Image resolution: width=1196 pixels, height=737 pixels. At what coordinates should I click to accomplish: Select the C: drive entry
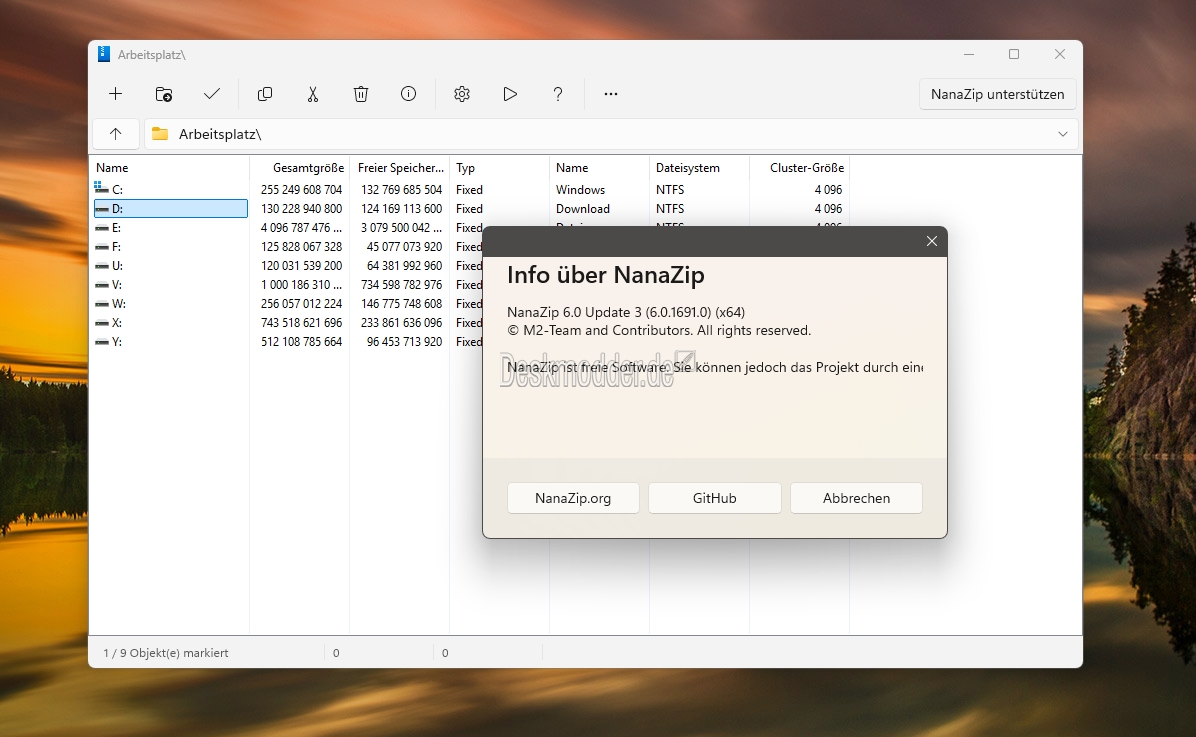pos(118,190)
